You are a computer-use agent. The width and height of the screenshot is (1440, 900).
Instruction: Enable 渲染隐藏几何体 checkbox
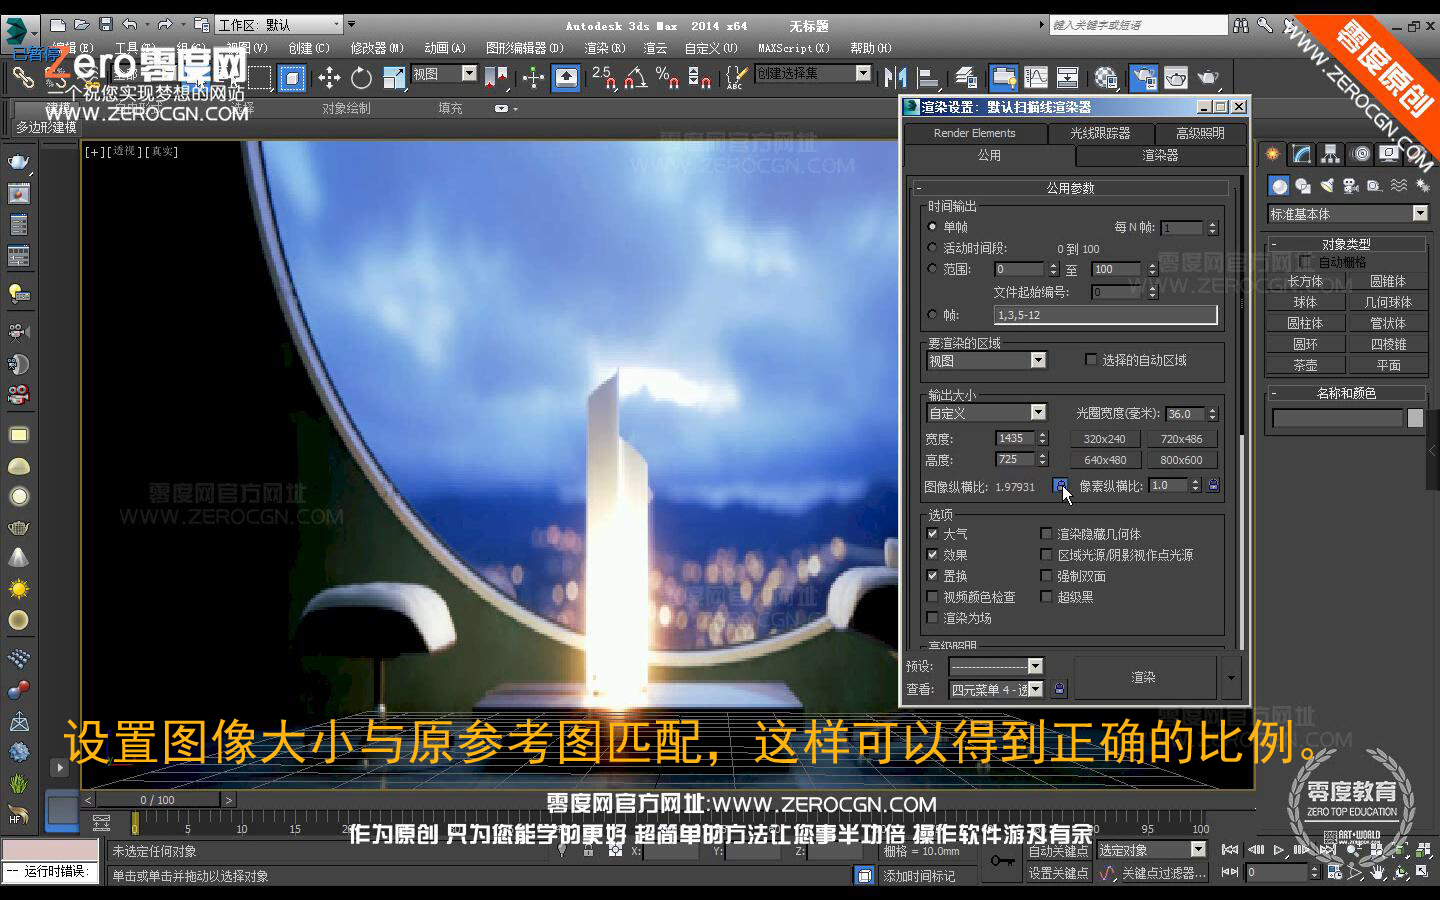coord(1047,534)
